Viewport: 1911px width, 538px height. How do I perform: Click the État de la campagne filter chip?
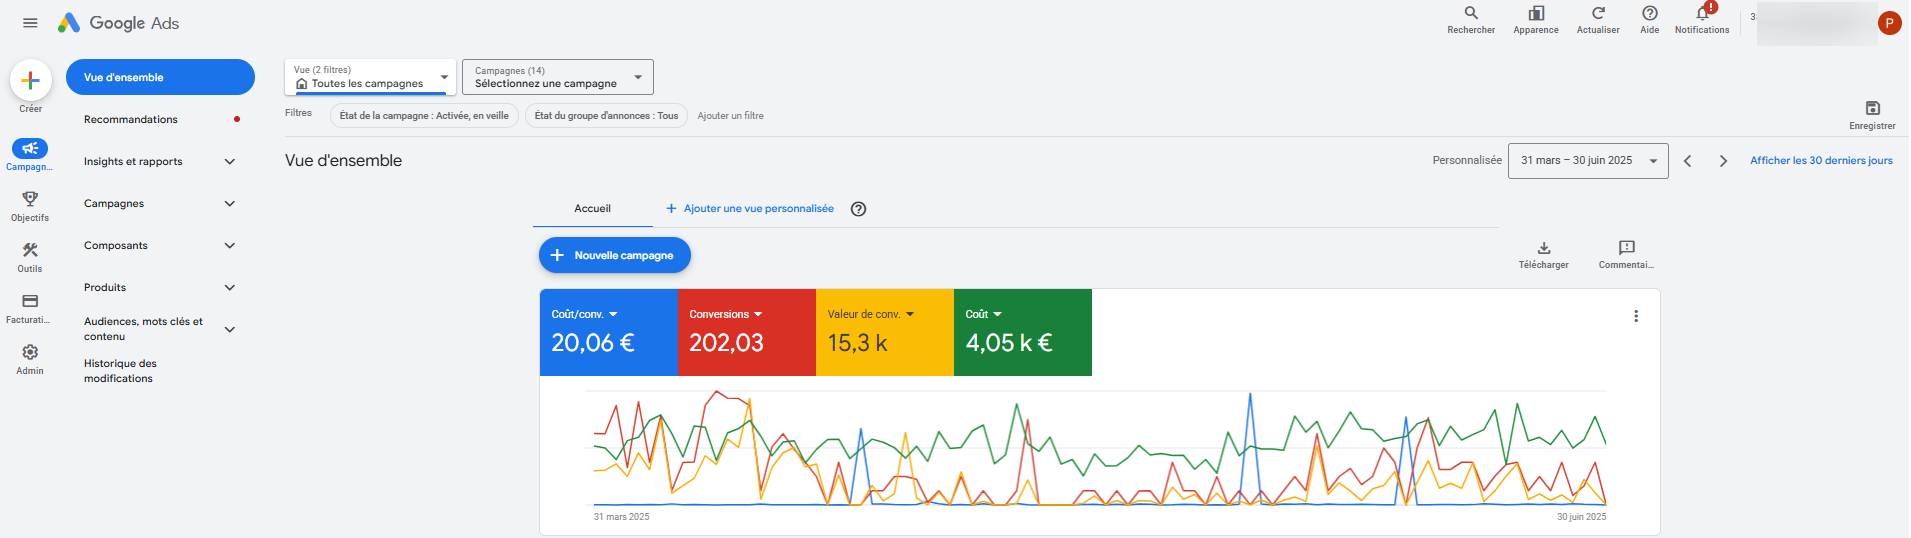pos(424,116)
